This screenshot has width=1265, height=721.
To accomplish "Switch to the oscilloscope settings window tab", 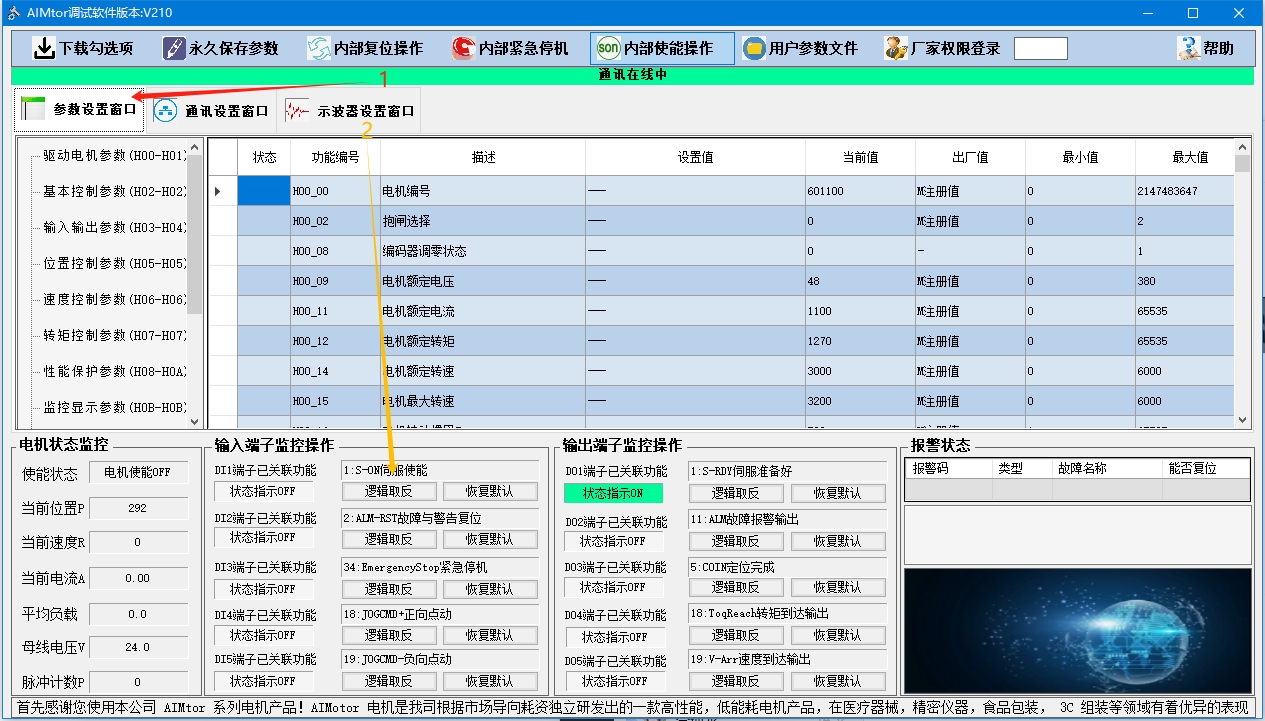I will [x=349, y=111].
